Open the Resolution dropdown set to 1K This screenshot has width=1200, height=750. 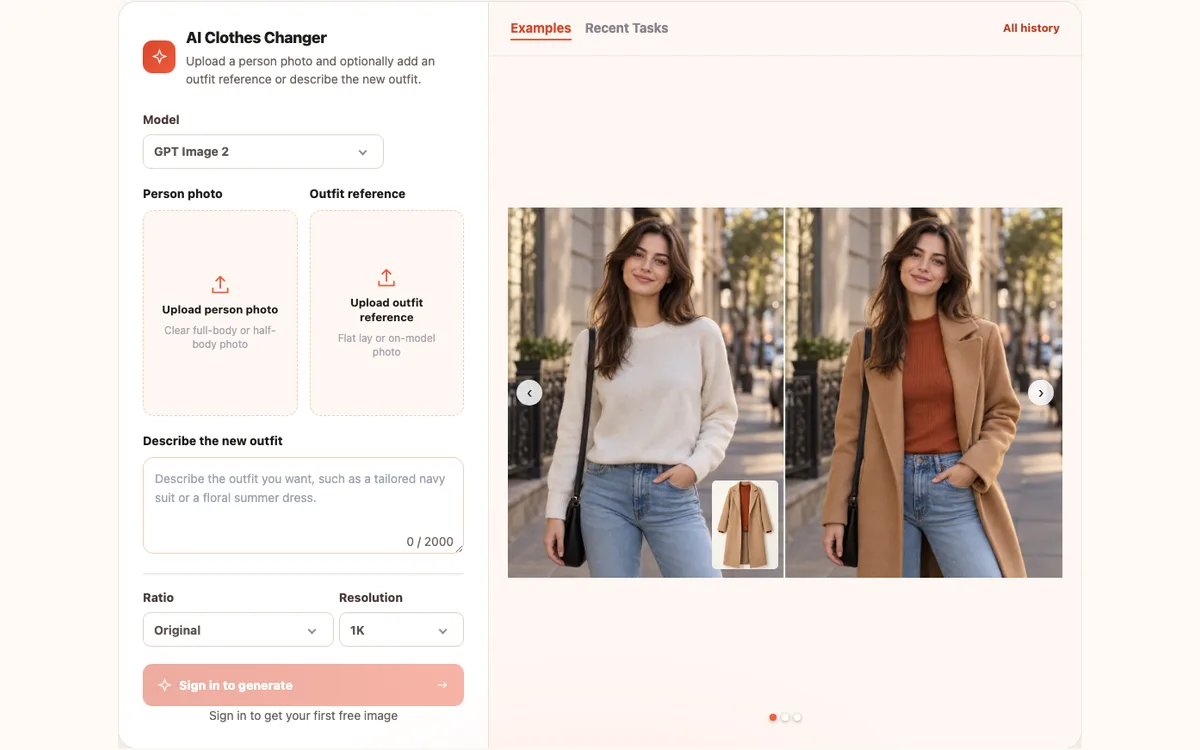[401, 630]
